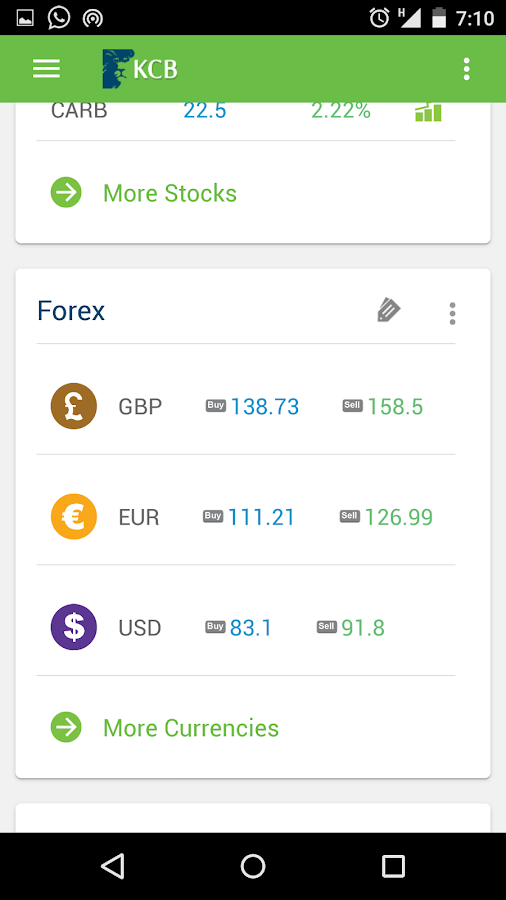506x900 pixels.
Task: Open the app overflow menu in header
Action: (466, 69)
